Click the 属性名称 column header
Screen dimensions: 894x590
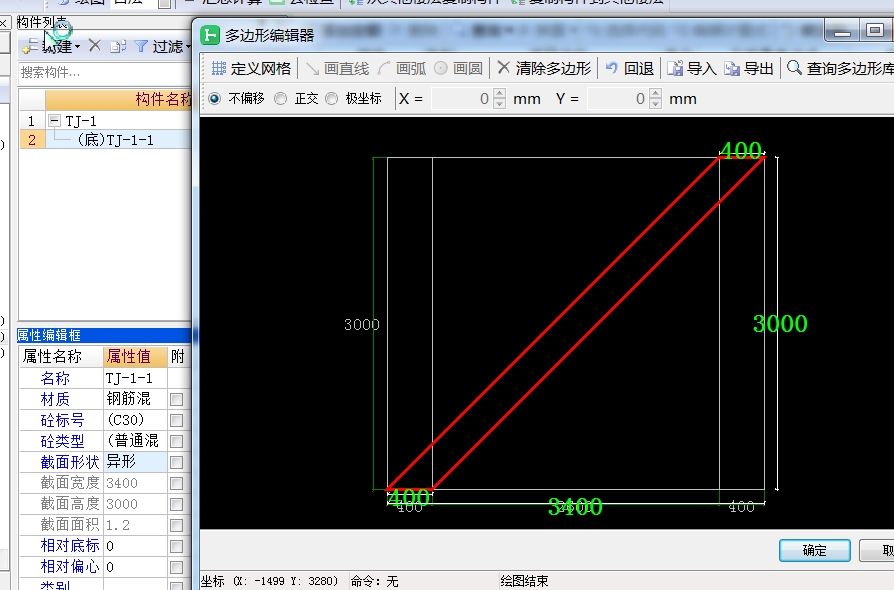click(x=60, y=357)
